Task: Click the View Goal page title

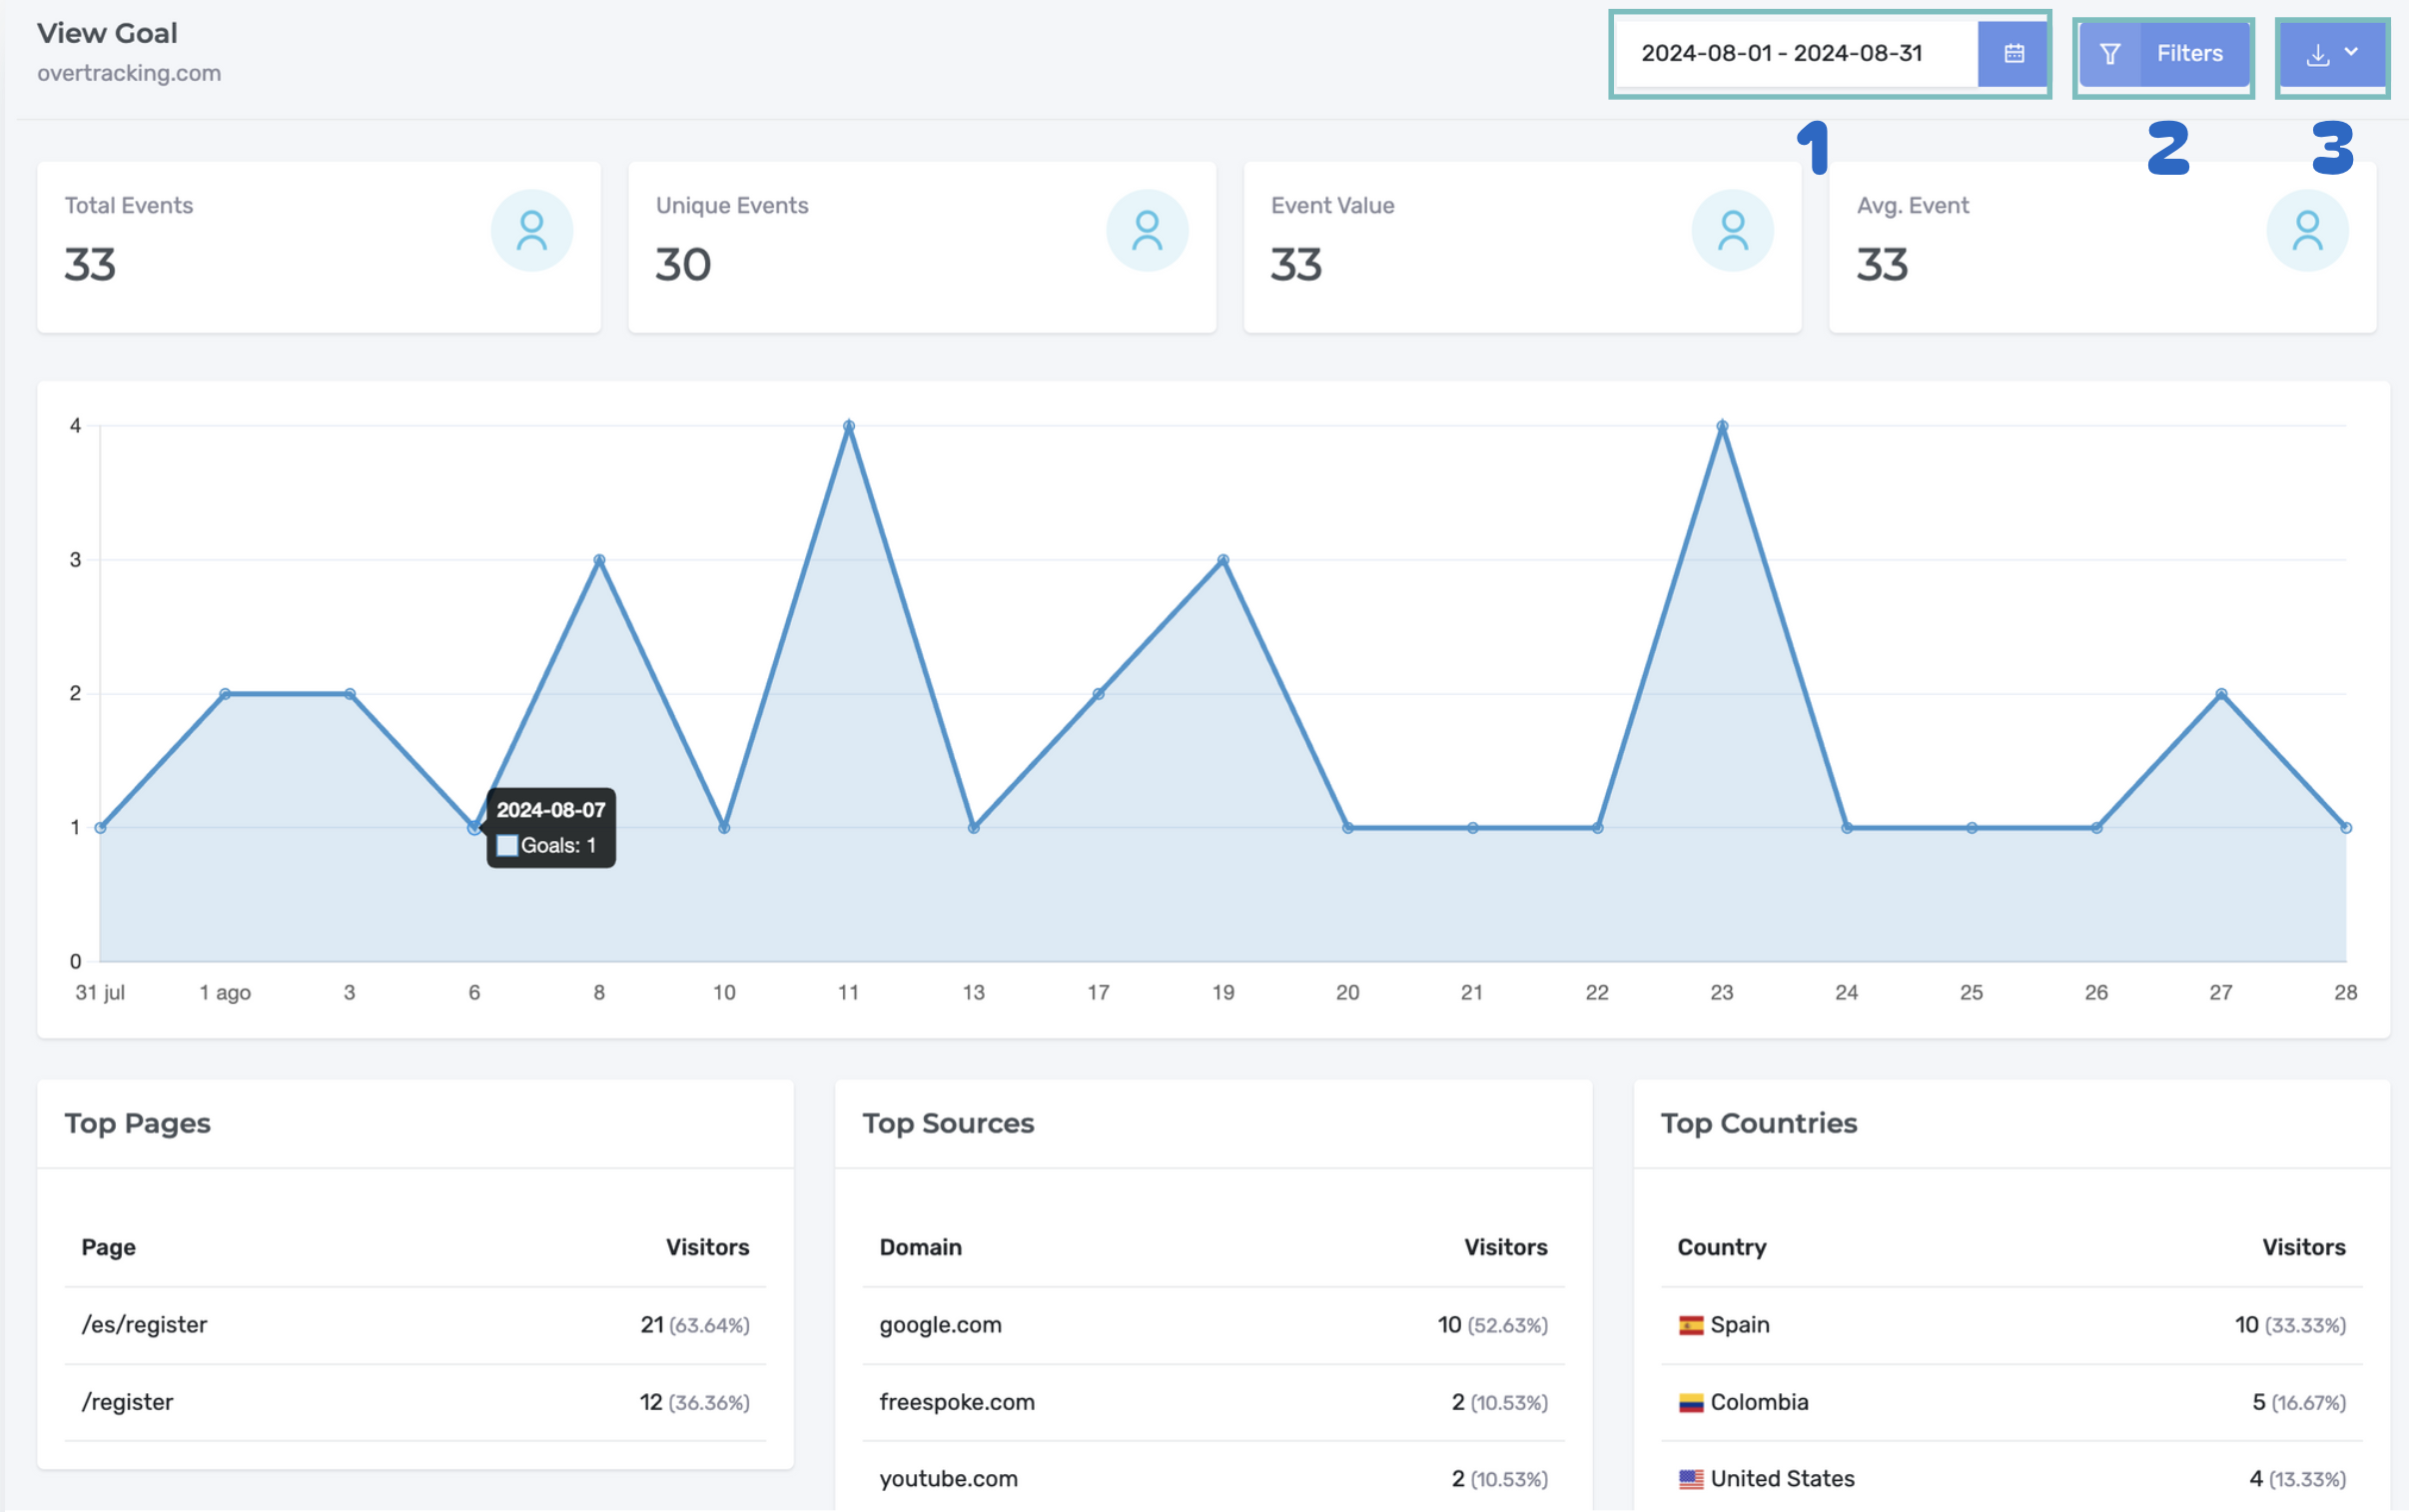Action: point(107,33)
